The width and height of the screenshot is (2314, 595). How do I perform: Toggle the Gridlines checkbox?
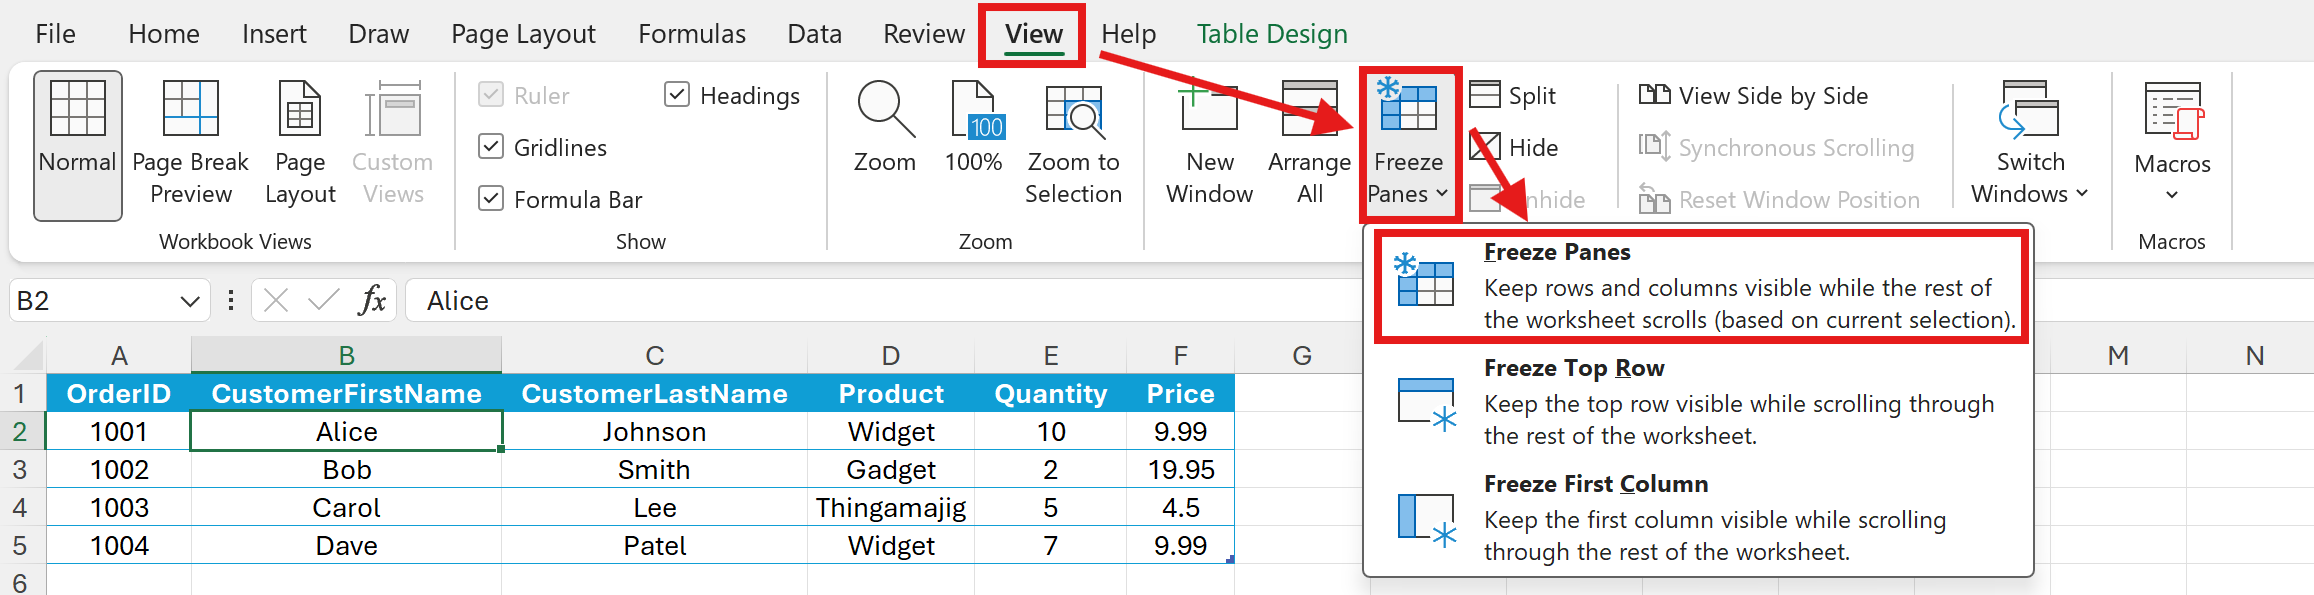(x=491, y=147)
